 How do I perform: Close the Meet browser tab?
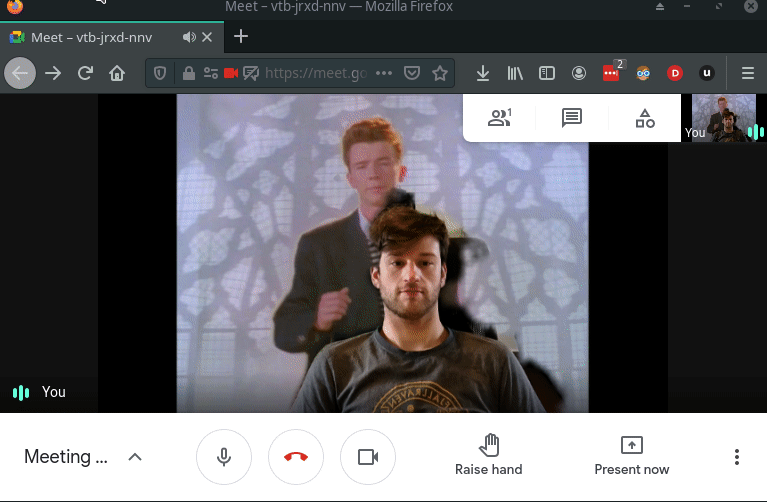point(207,37)
